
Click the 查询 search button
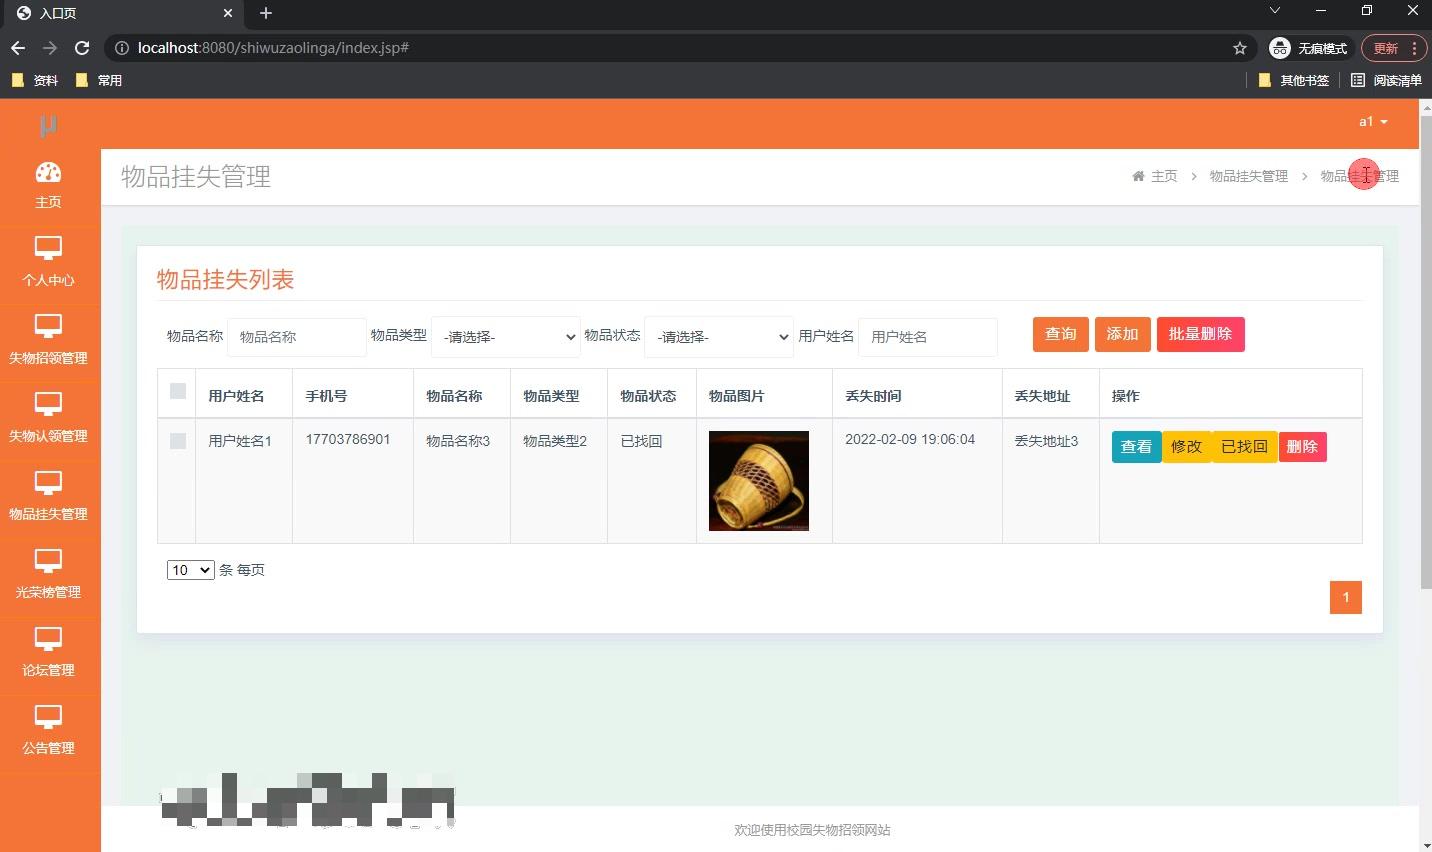(x=1060, y=334)
